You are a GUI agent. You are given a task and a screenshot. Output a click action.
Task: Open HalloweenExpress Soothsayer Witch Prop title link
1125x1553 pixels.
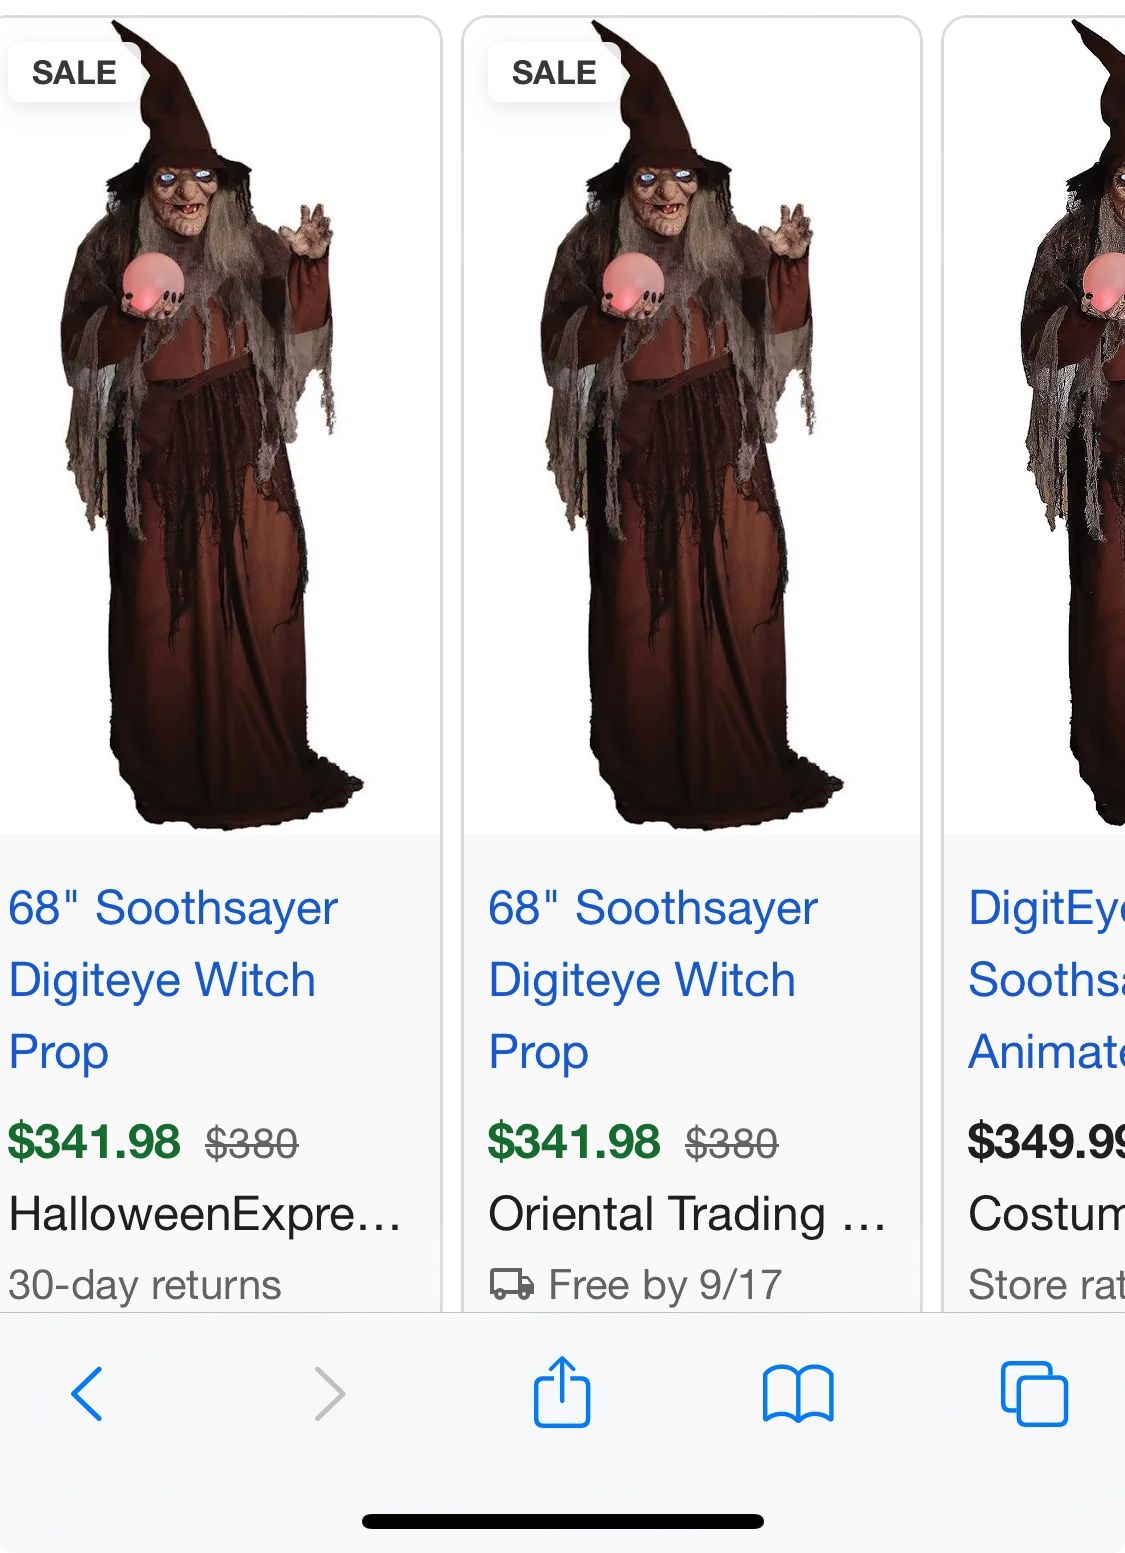pyautogui.click(x=173, y=979)
